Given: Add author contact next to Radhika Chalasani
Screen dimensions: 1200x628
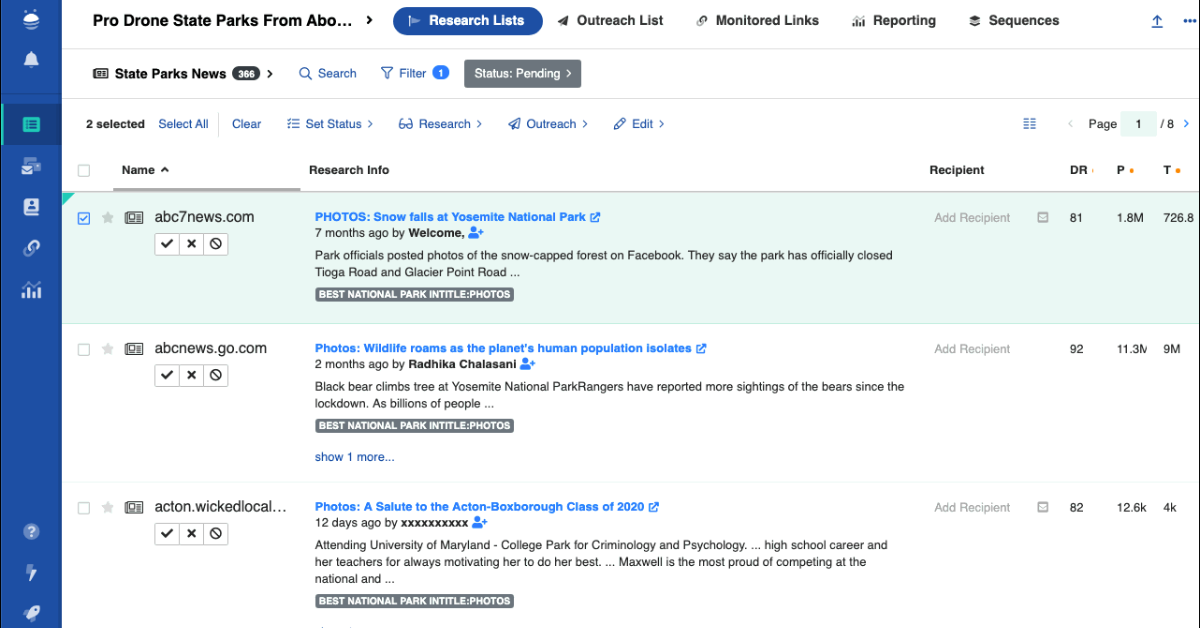Looking at the screenshot, I should pos(528,364).
